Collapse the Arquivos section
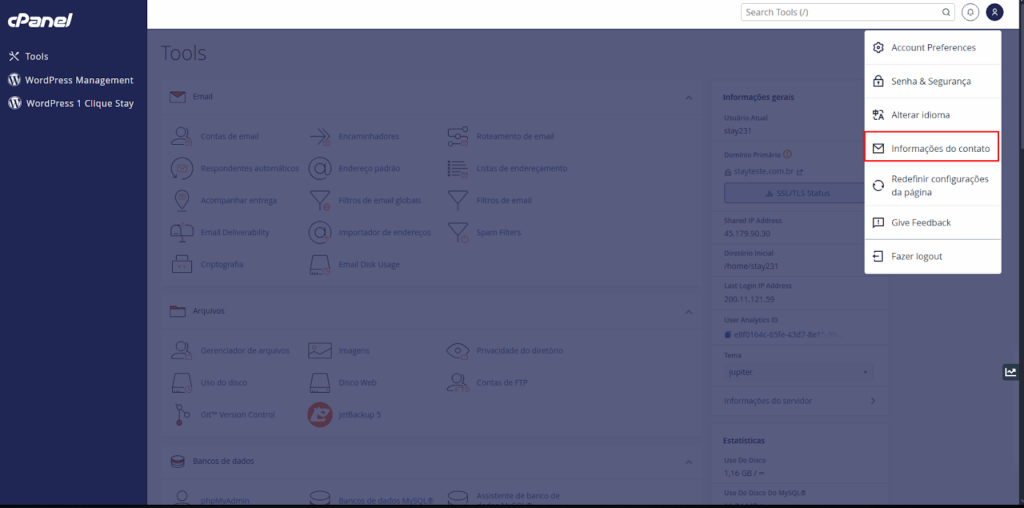Viewport: 1024px width, 508px height. point(688,311)
